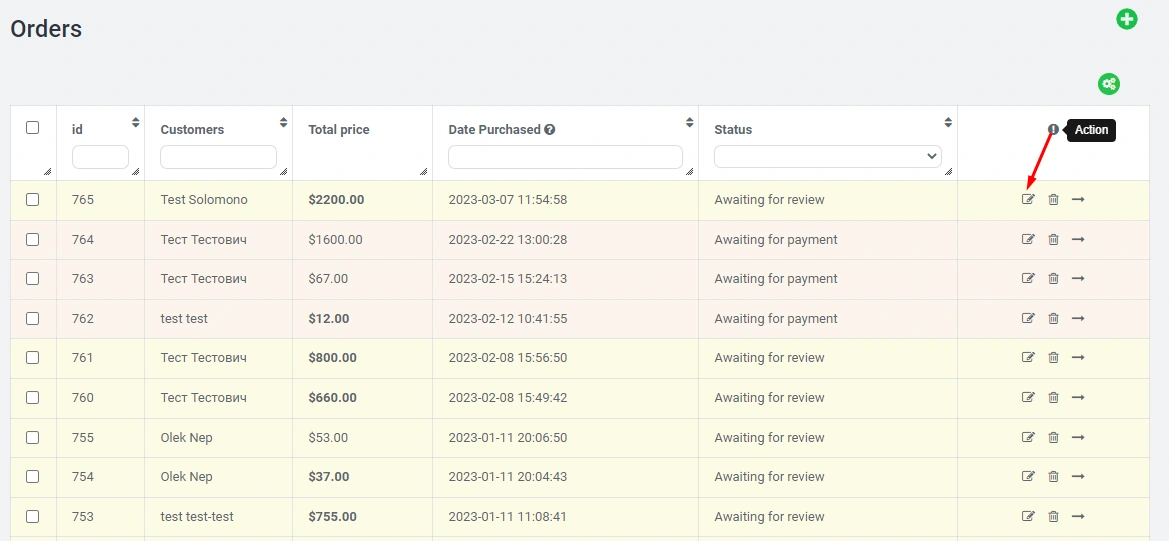Image resolution: width=1169 pixels, height=541 pixels.
Task: Edit order 761 using pencil icon
Action: point(1028,358)
